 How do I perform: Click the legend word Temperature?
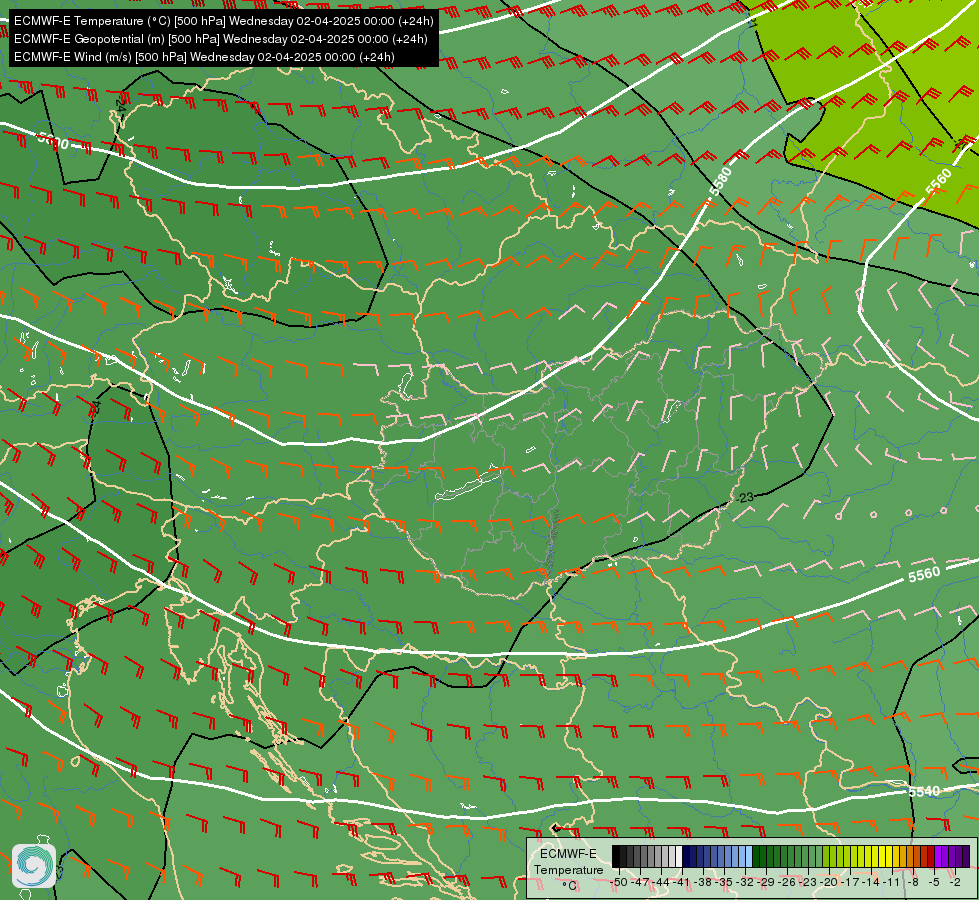[569, 870]
